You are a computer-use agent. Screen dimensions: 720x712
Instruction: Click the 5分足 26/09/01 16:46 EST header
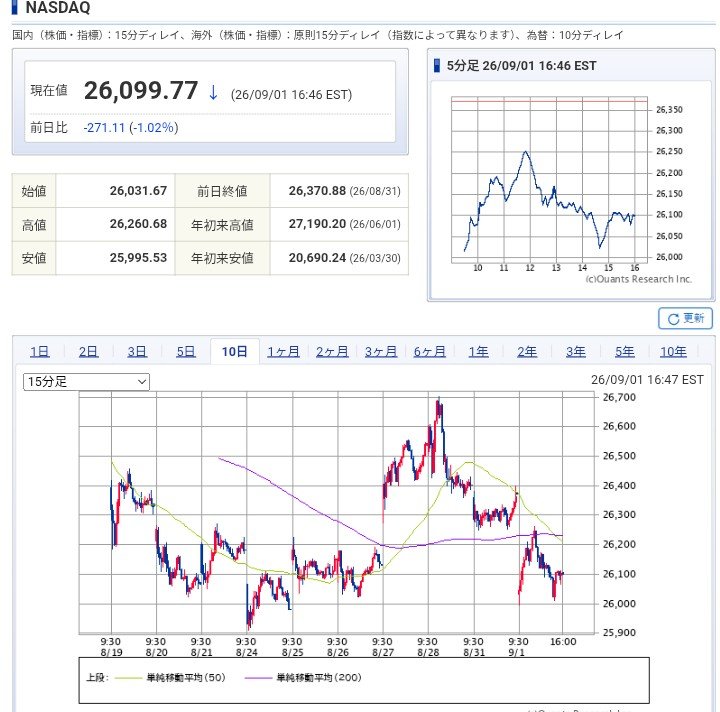[521, 66]
